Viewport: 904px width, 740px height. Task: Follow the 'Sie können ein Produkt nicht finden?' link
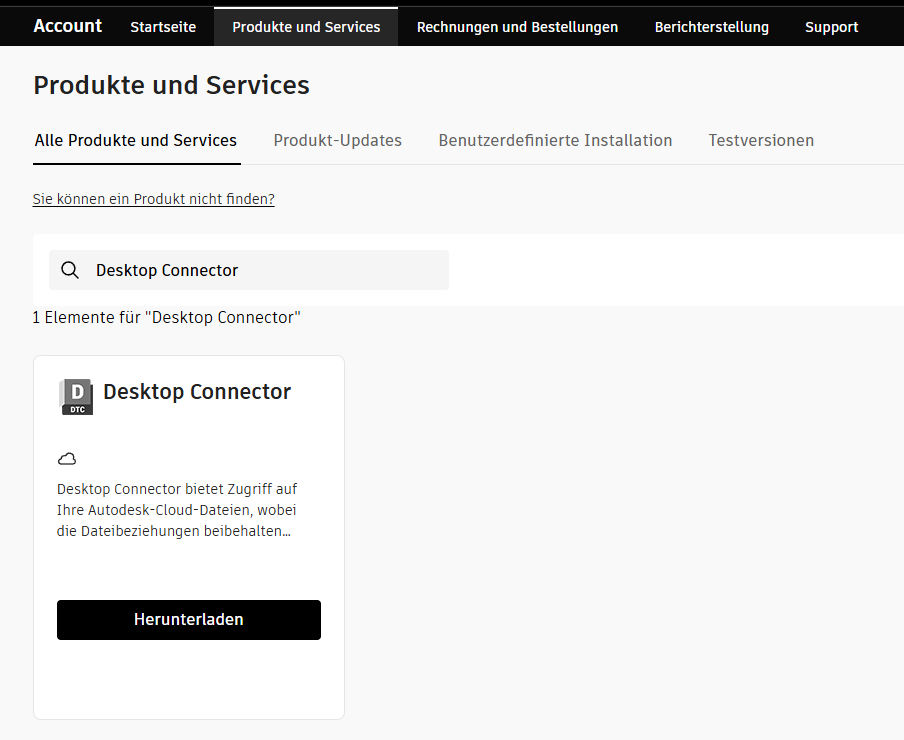pos(153,199)
